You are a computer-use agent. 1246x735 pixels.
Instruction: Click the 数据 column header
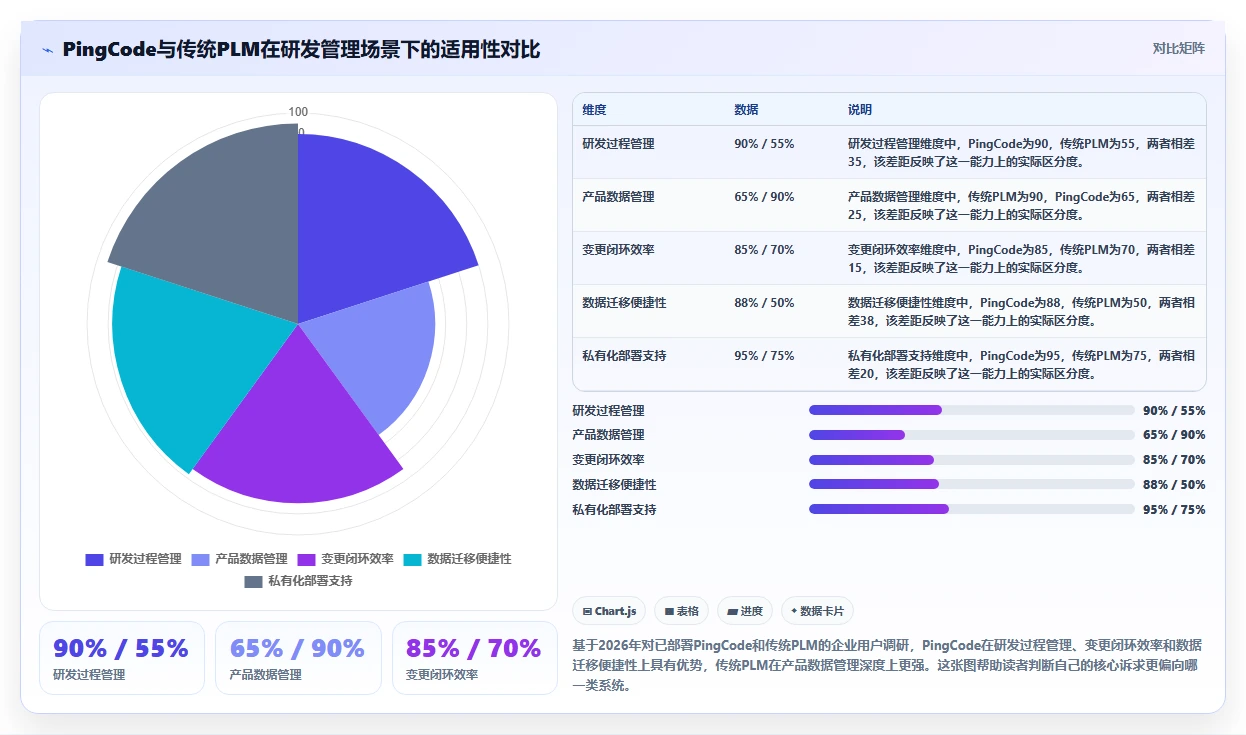[746, 109]
